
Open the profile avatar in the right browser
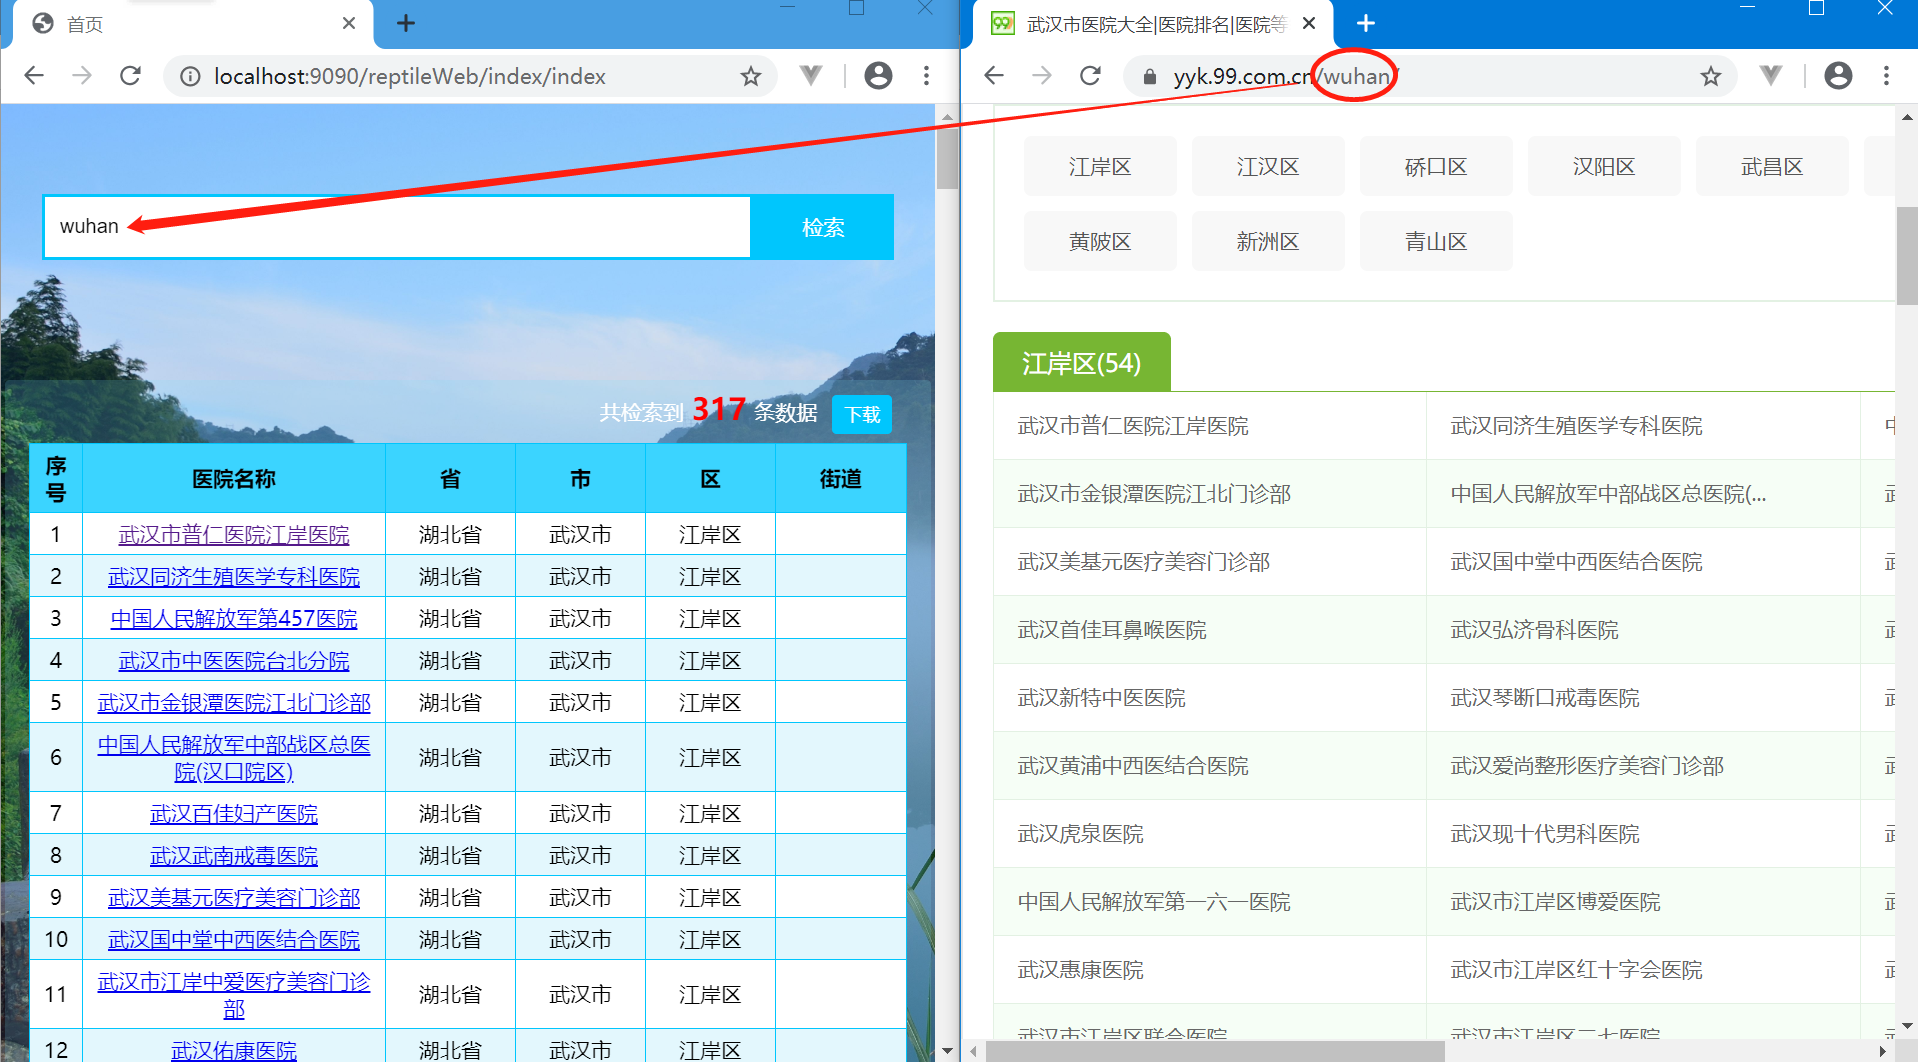coord(1838,76)
